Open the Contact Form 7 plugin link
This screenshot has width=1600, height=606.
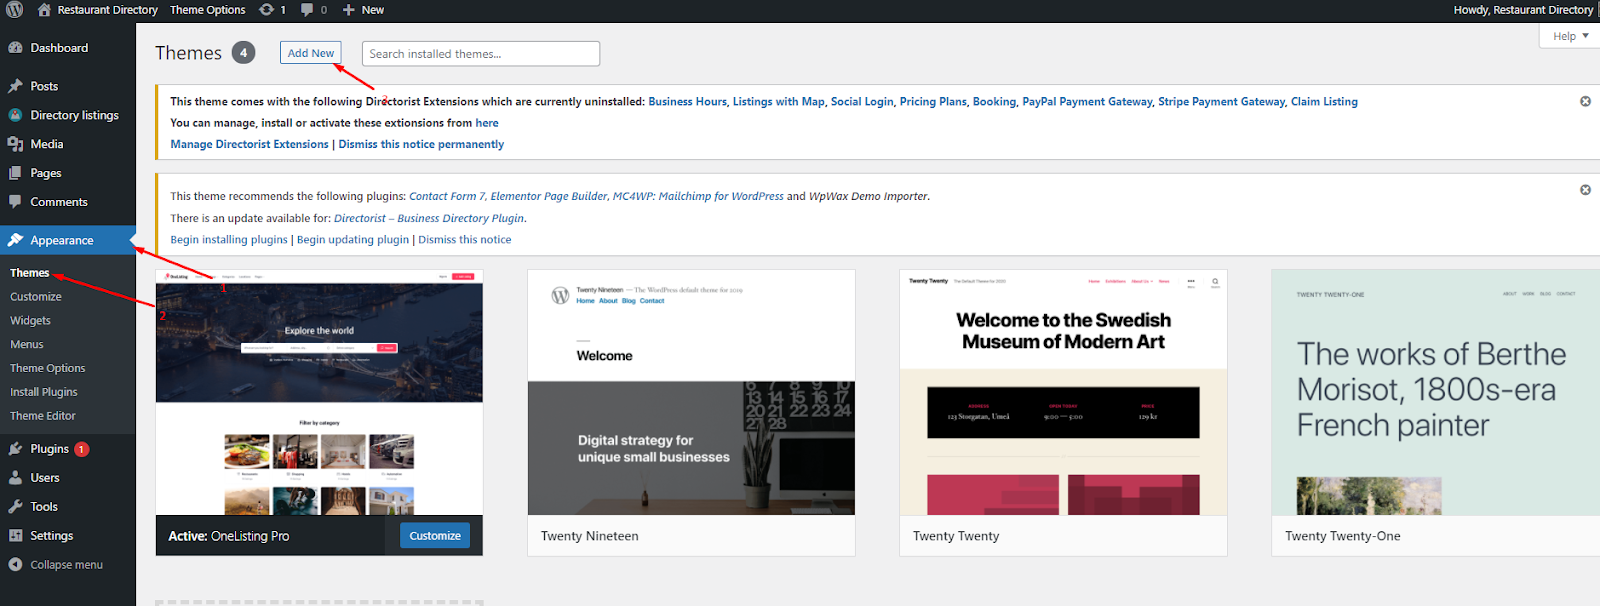click(447, 197)
